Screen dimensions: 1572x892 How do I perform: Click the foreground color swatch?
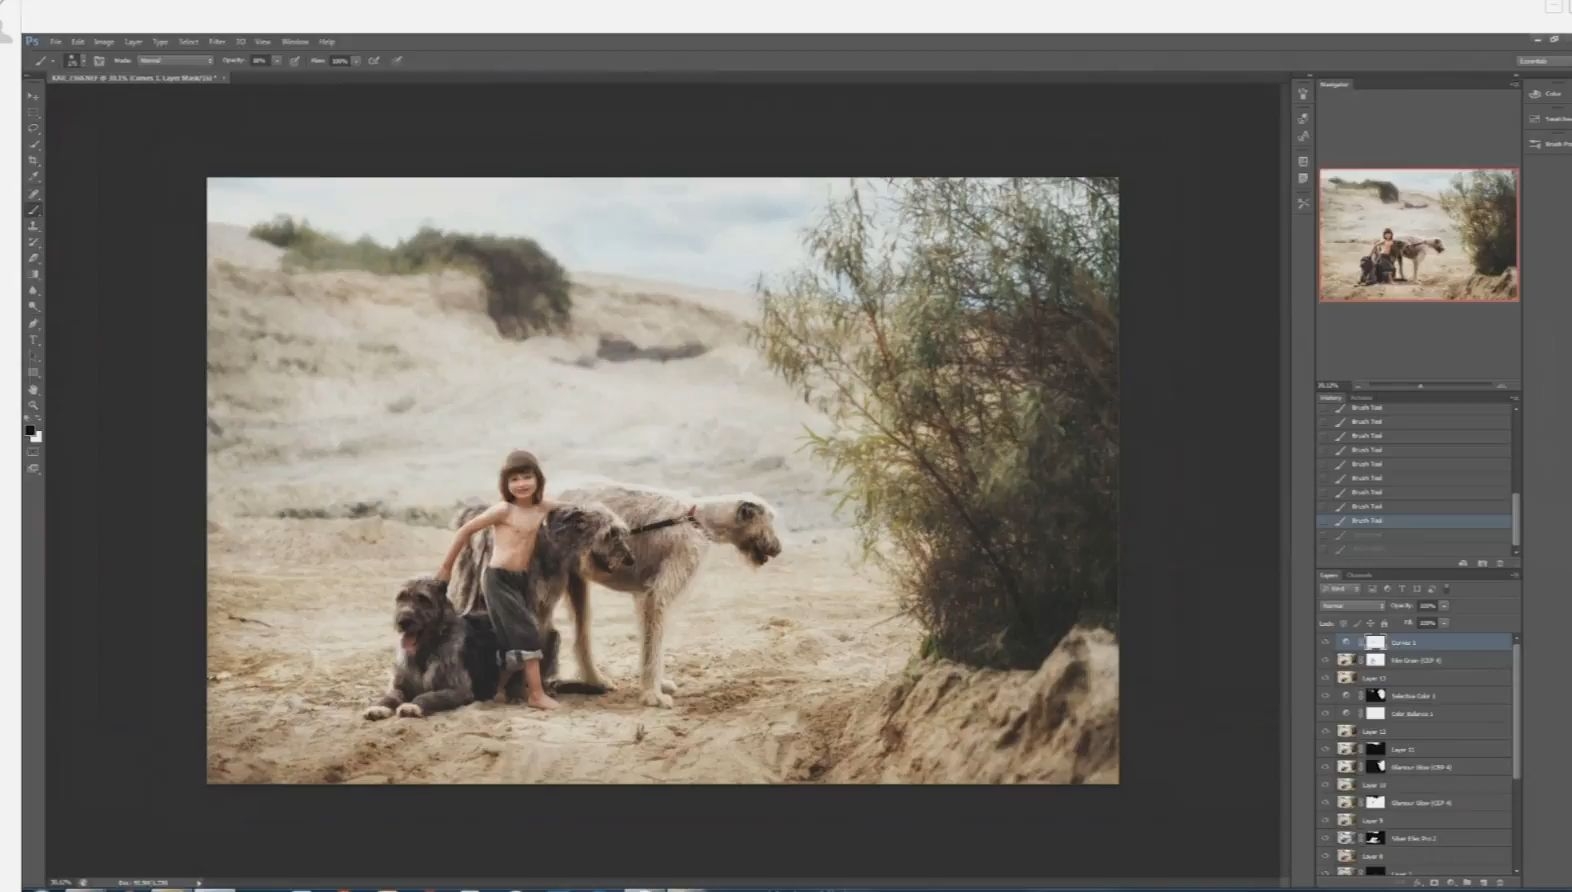click(x=30, y=431)
